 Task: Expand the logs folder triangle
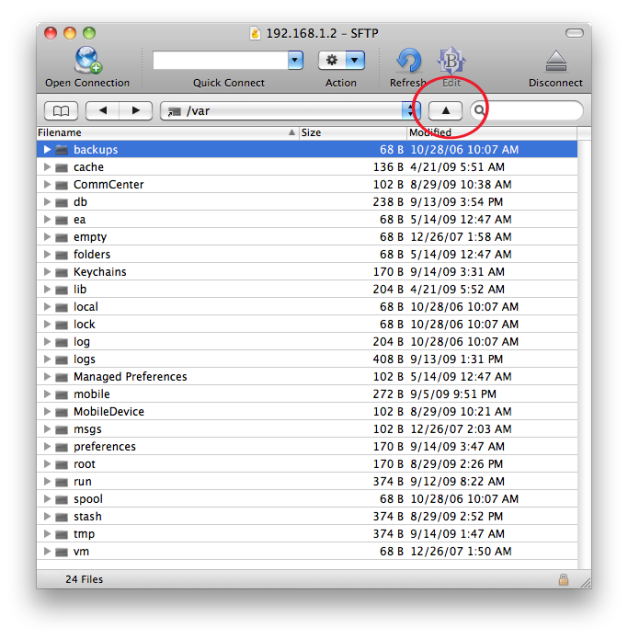click(47, 359)
